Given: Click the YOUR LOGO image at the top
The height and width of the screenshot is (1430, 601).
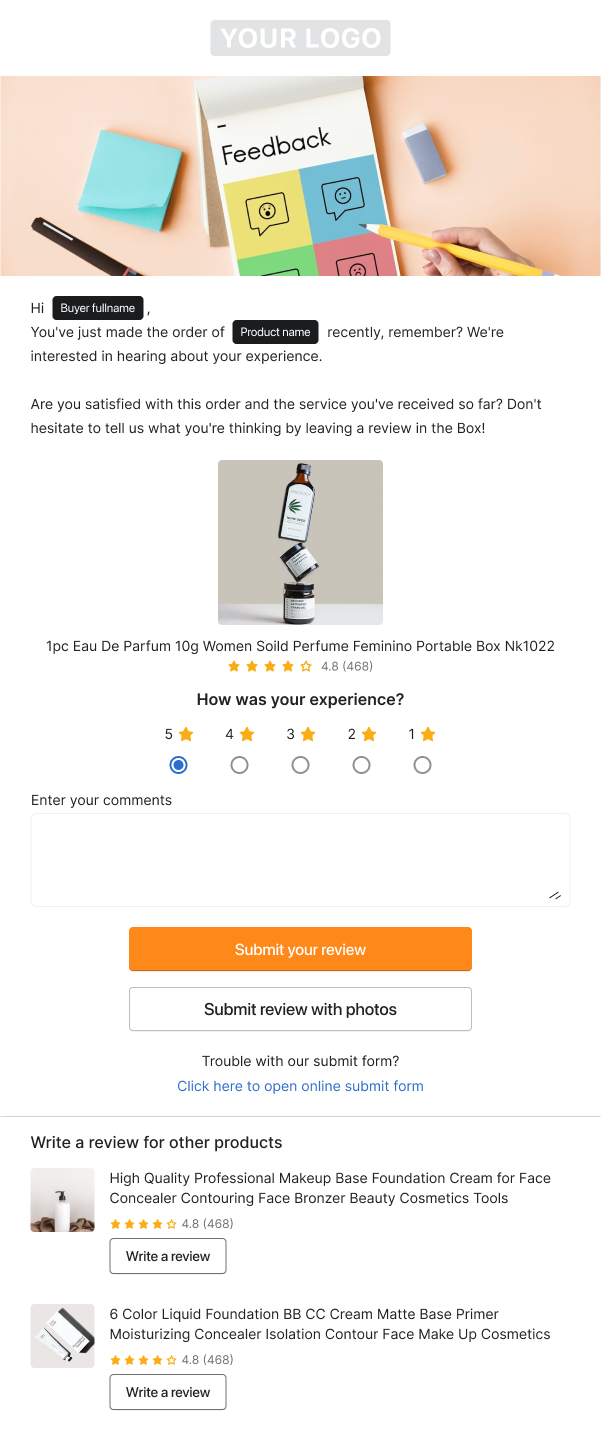Looking at the screenshot, I should click(300, 37).
